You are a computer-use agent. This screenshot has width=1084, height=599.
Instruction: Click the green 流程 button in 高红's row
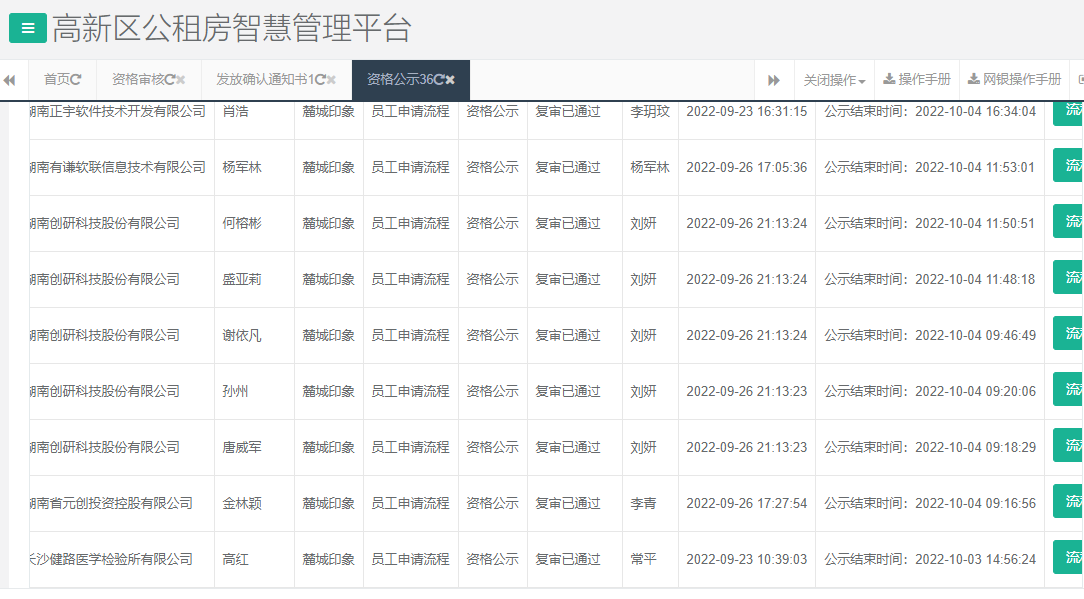(x=1071, y=559)
